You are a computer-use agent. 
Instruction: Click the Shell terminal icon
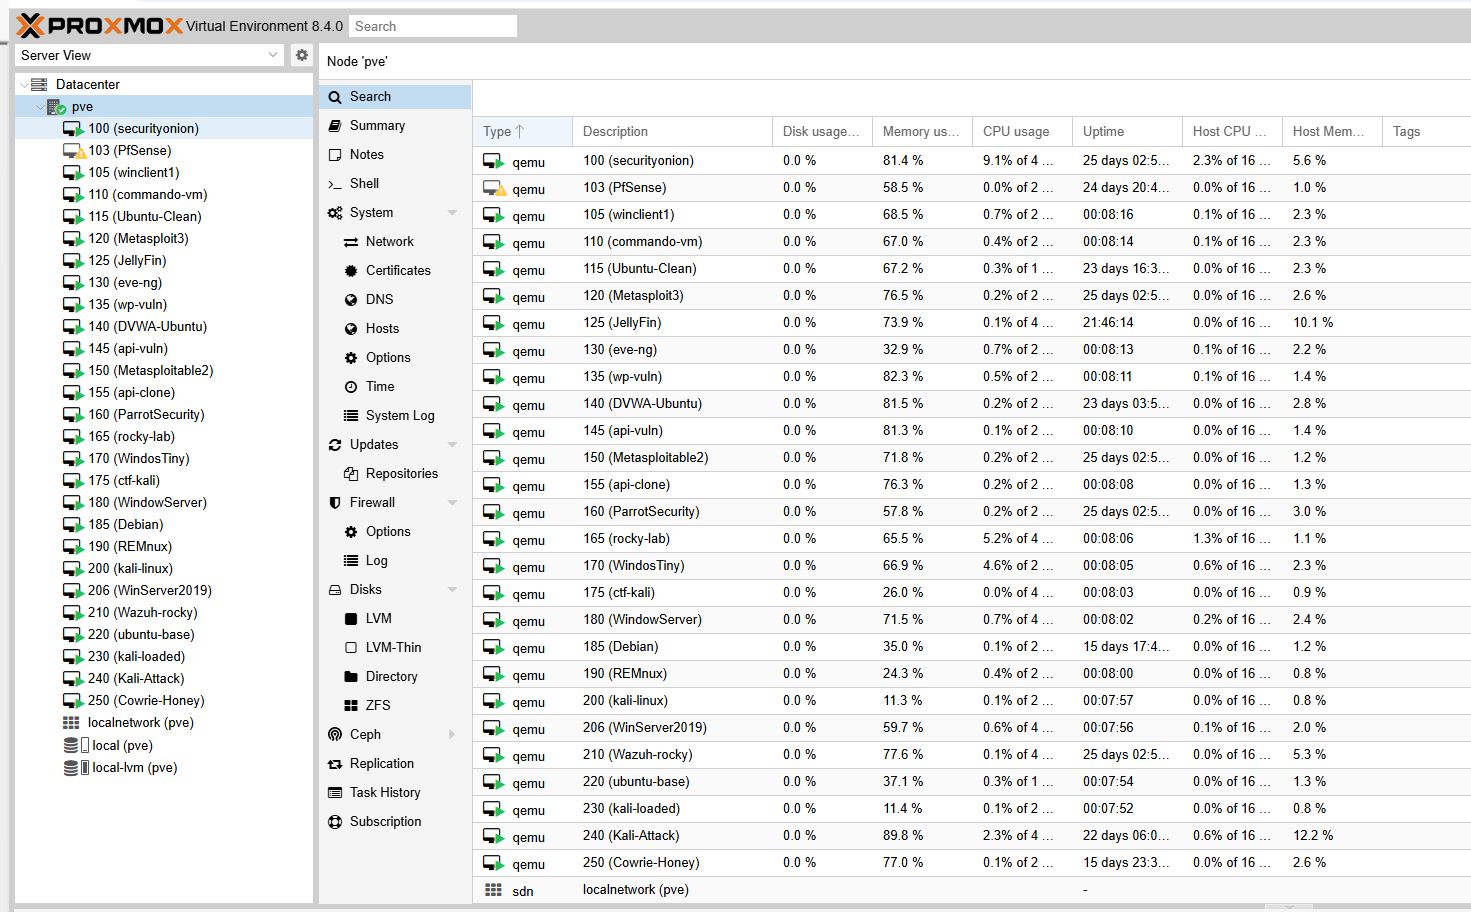(x=335, y=184)
